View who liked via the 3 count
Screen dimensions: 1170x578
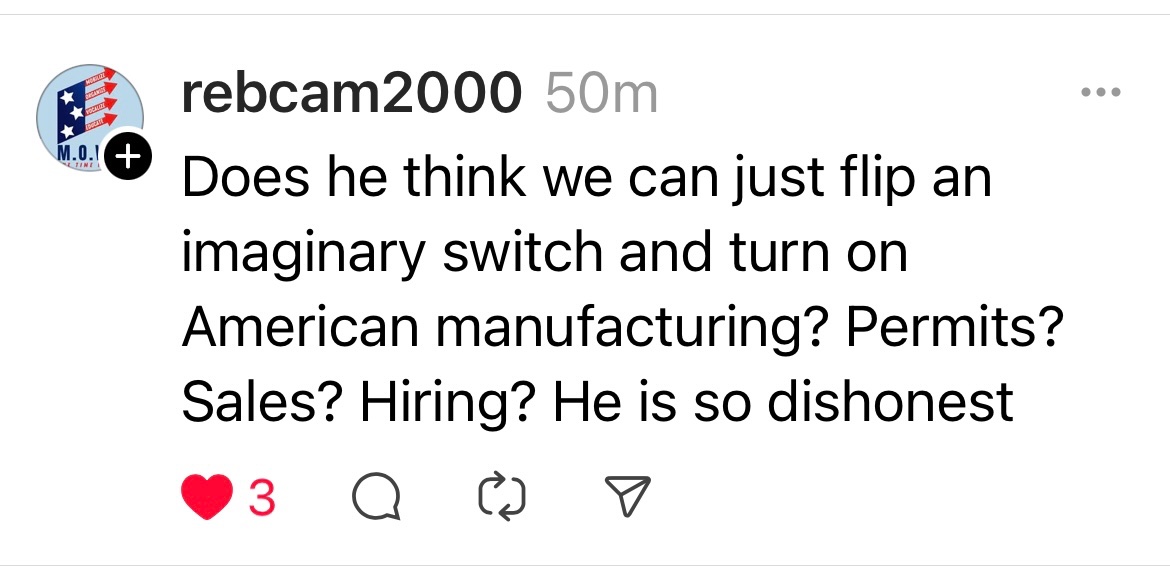[x=261, y=497]
